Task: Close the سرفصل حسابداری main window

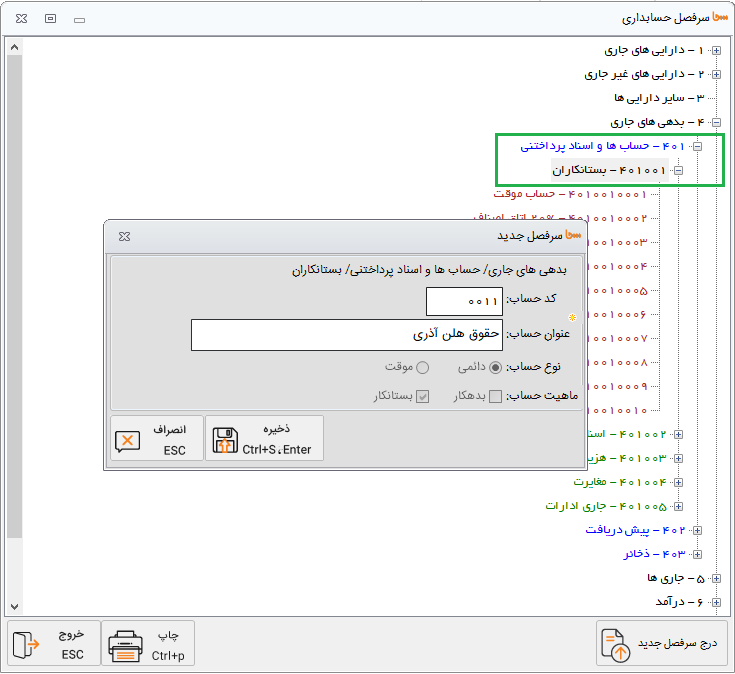Action: pos(22,19)
